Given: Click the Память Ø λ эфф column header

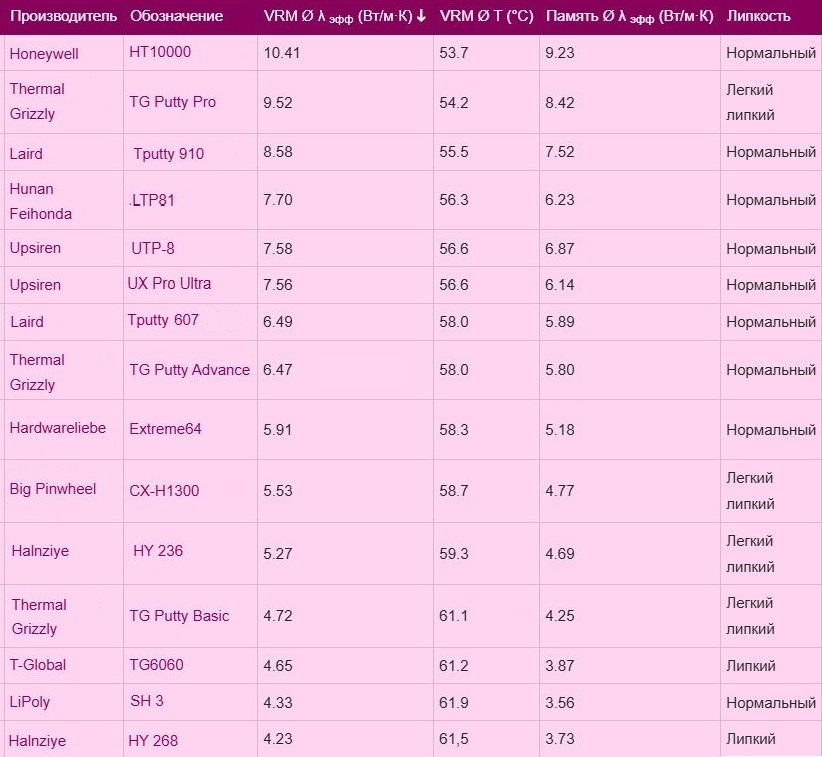Looking at the screenshot, I should pos(630,17).
